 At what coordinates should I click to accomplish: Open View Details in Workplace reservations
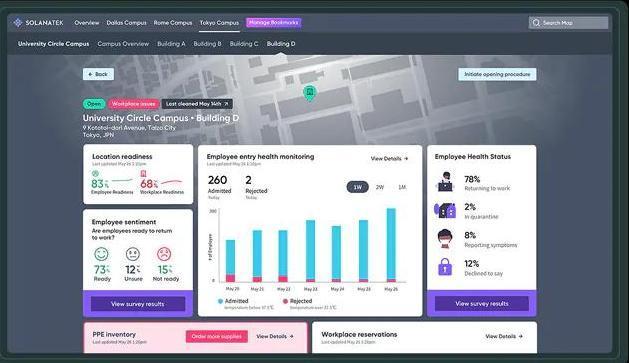click(x=504, y=337)
